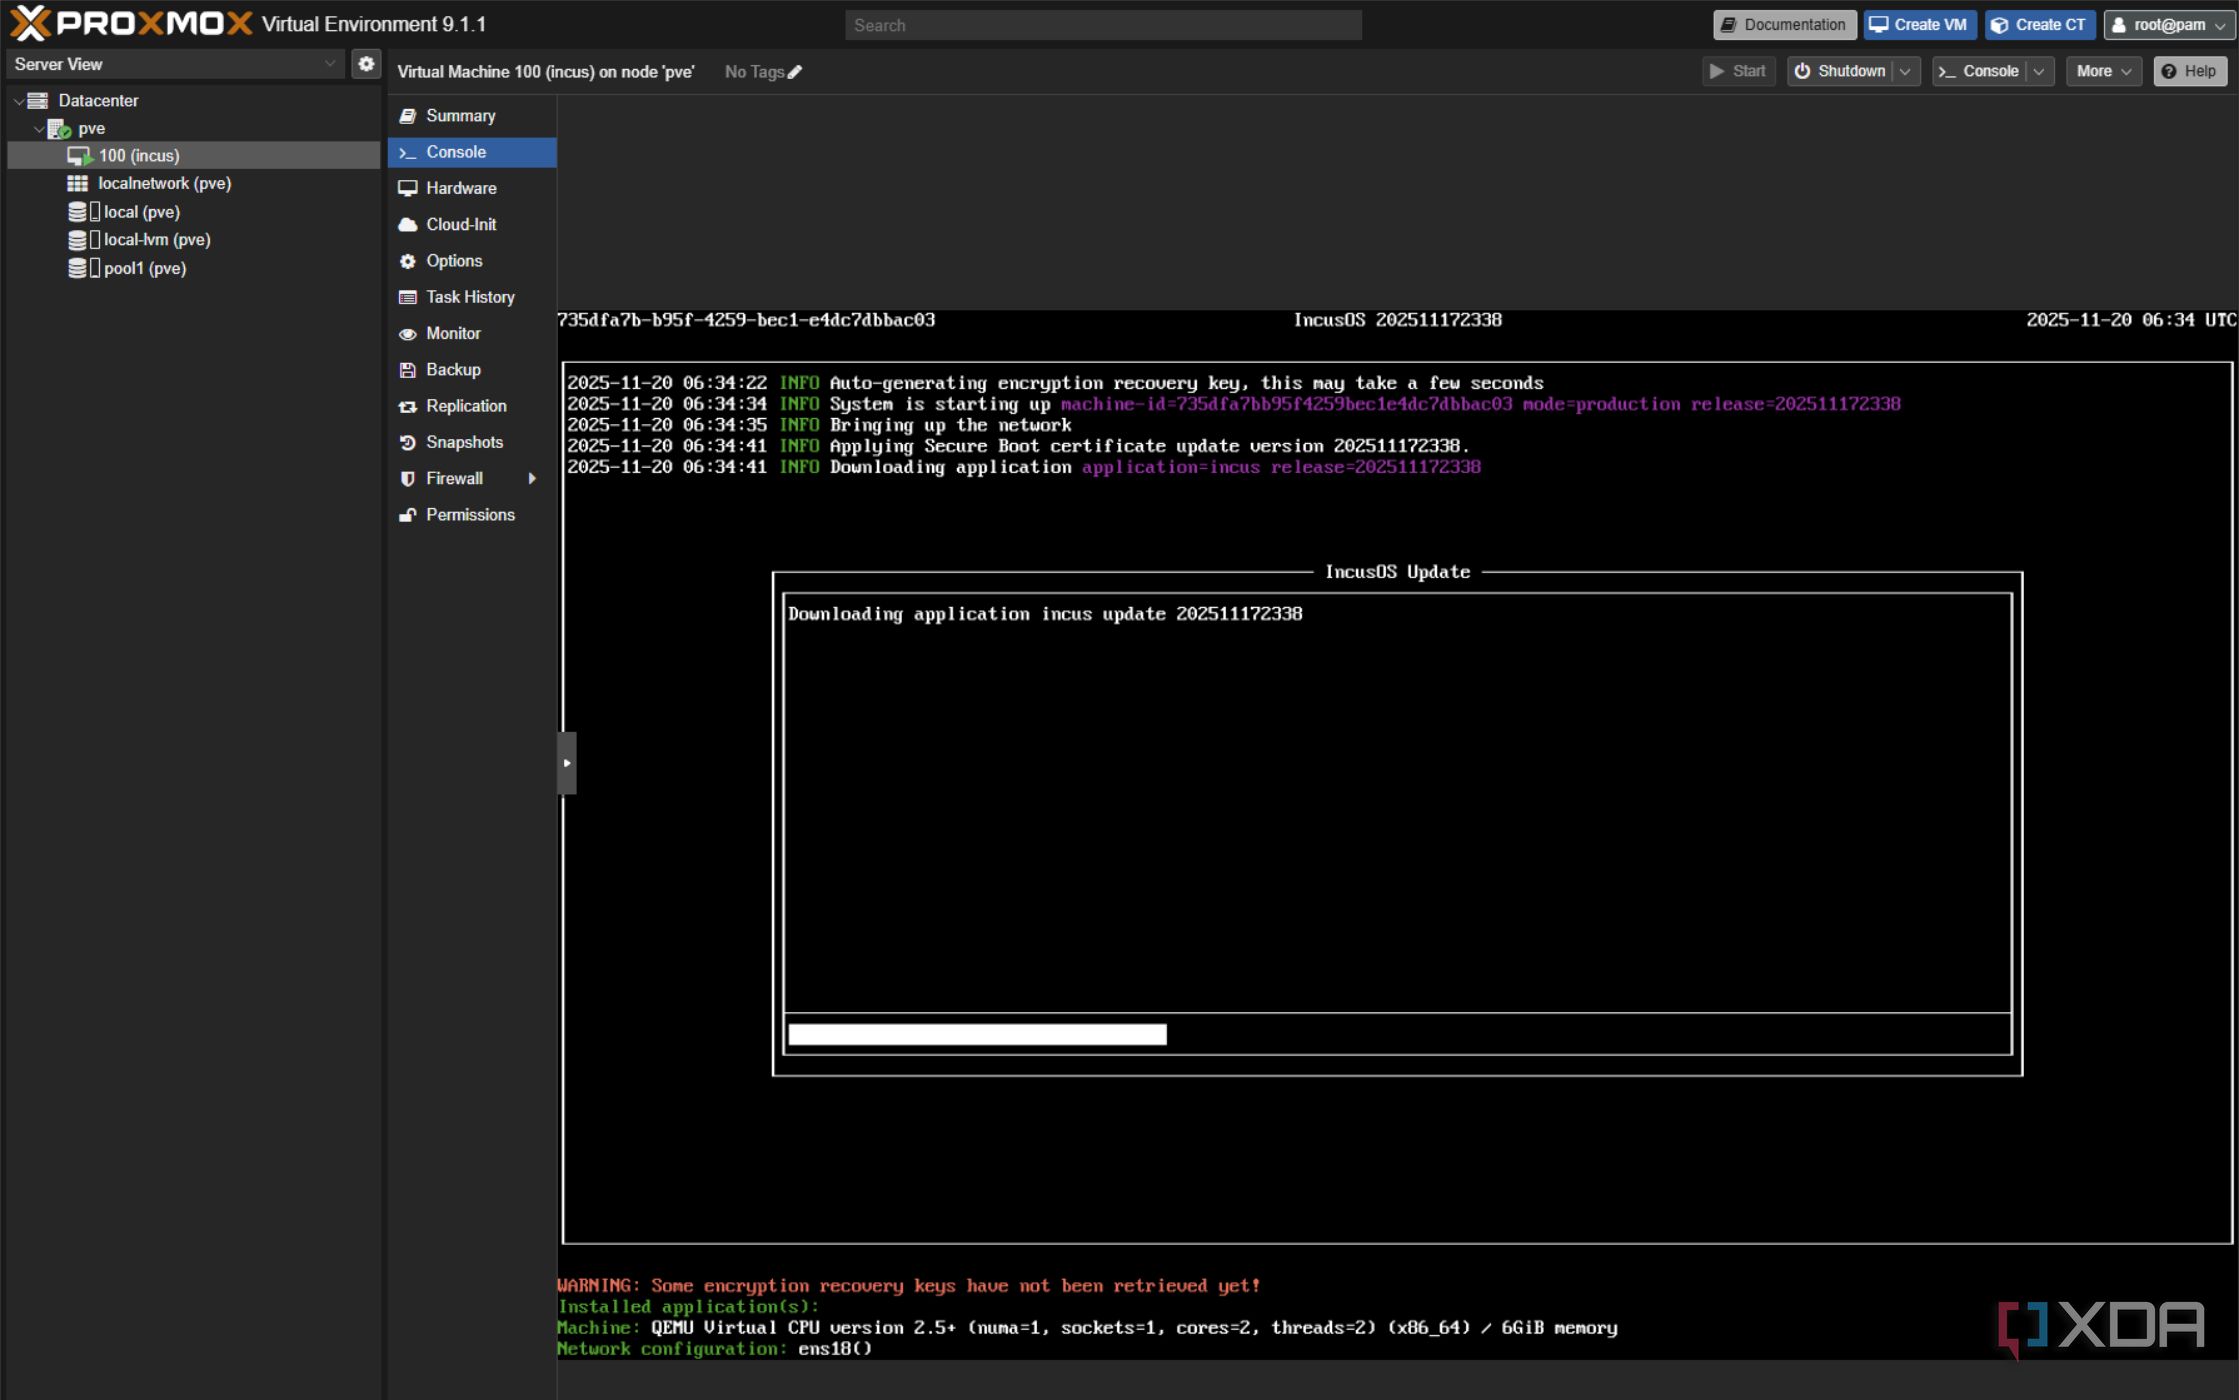Screen dimensions: 2239x1400
Task: Open the Help button
Action: click(2190, 71)
